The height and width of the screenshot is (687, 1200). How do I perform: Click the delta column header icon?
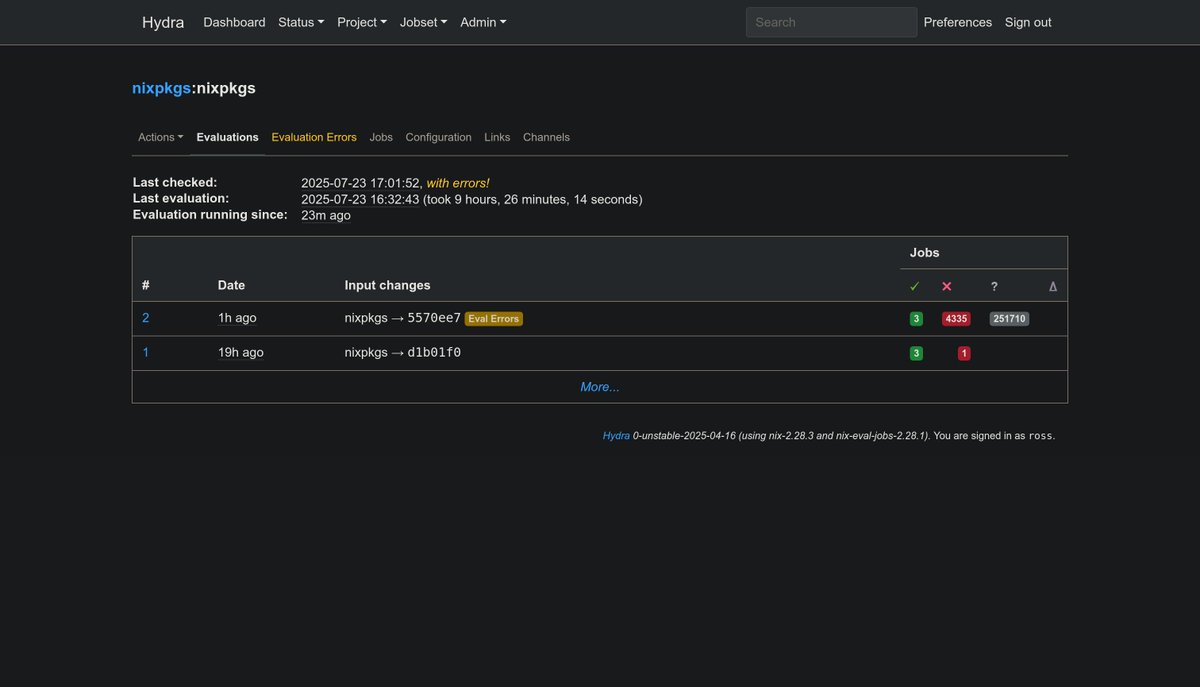1052,286
